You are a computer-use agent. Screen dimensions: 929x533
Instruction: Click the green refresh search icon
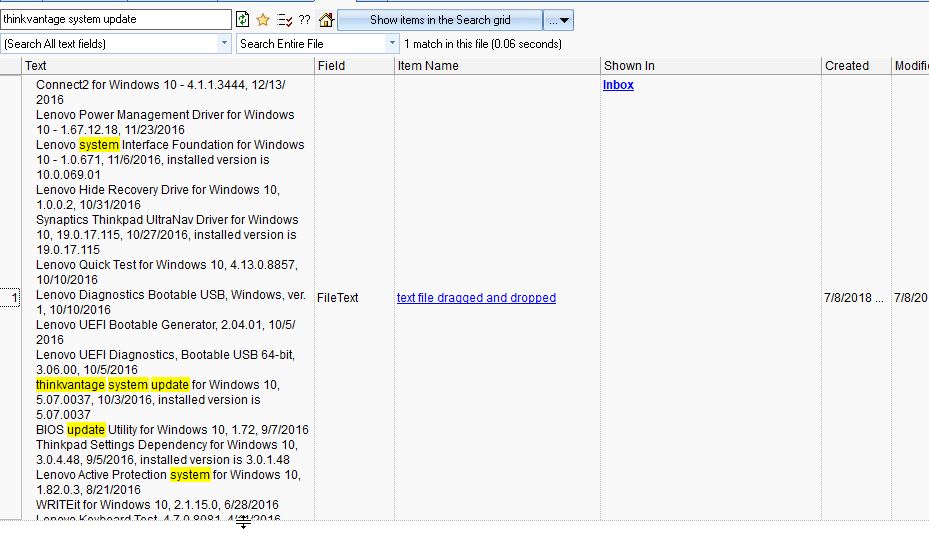pos(242,20)
